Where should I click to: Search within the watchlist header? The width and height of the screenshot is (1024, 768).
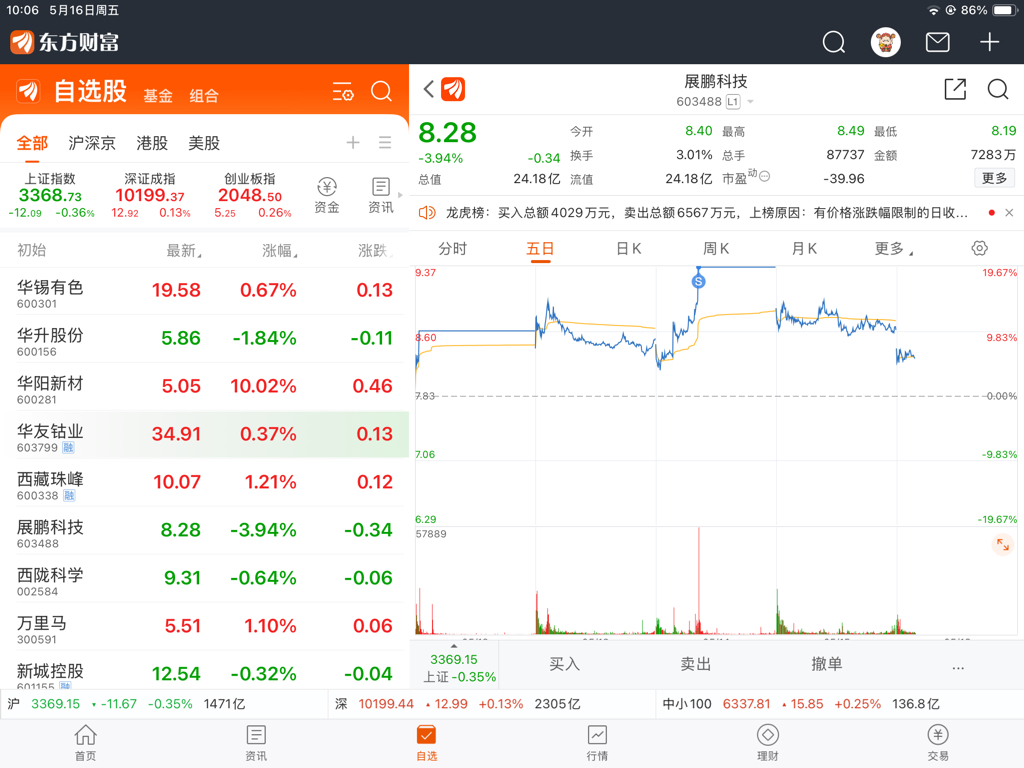pos(381,91)
